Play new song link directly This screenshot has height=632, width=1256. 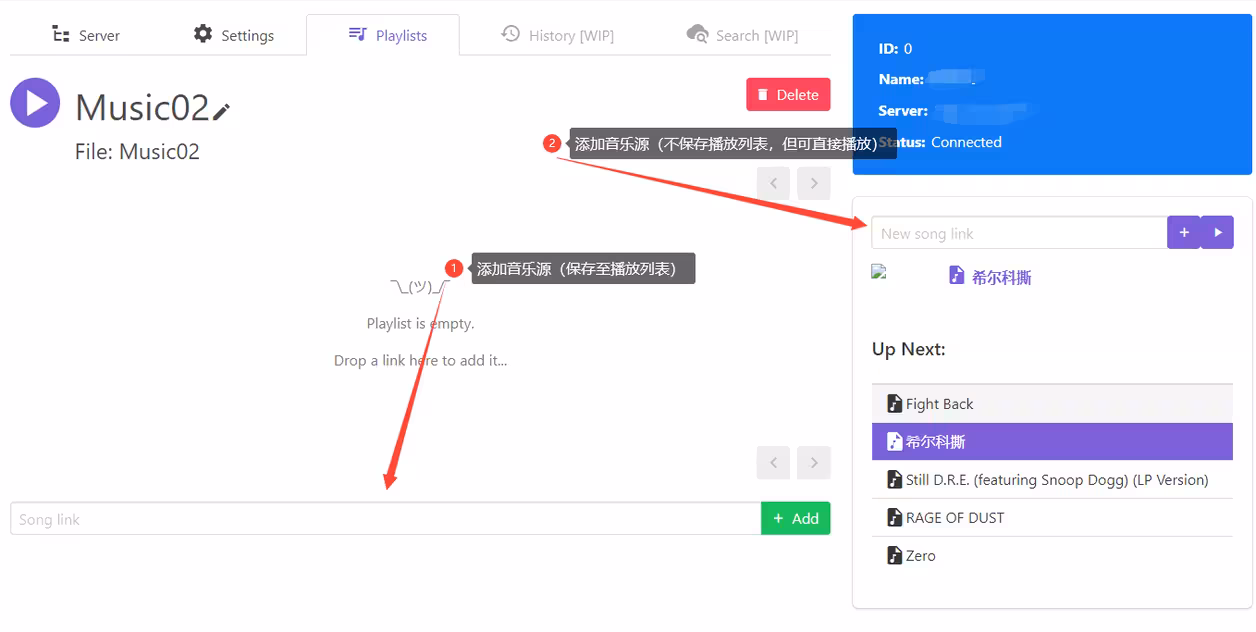coord(1217,233)
